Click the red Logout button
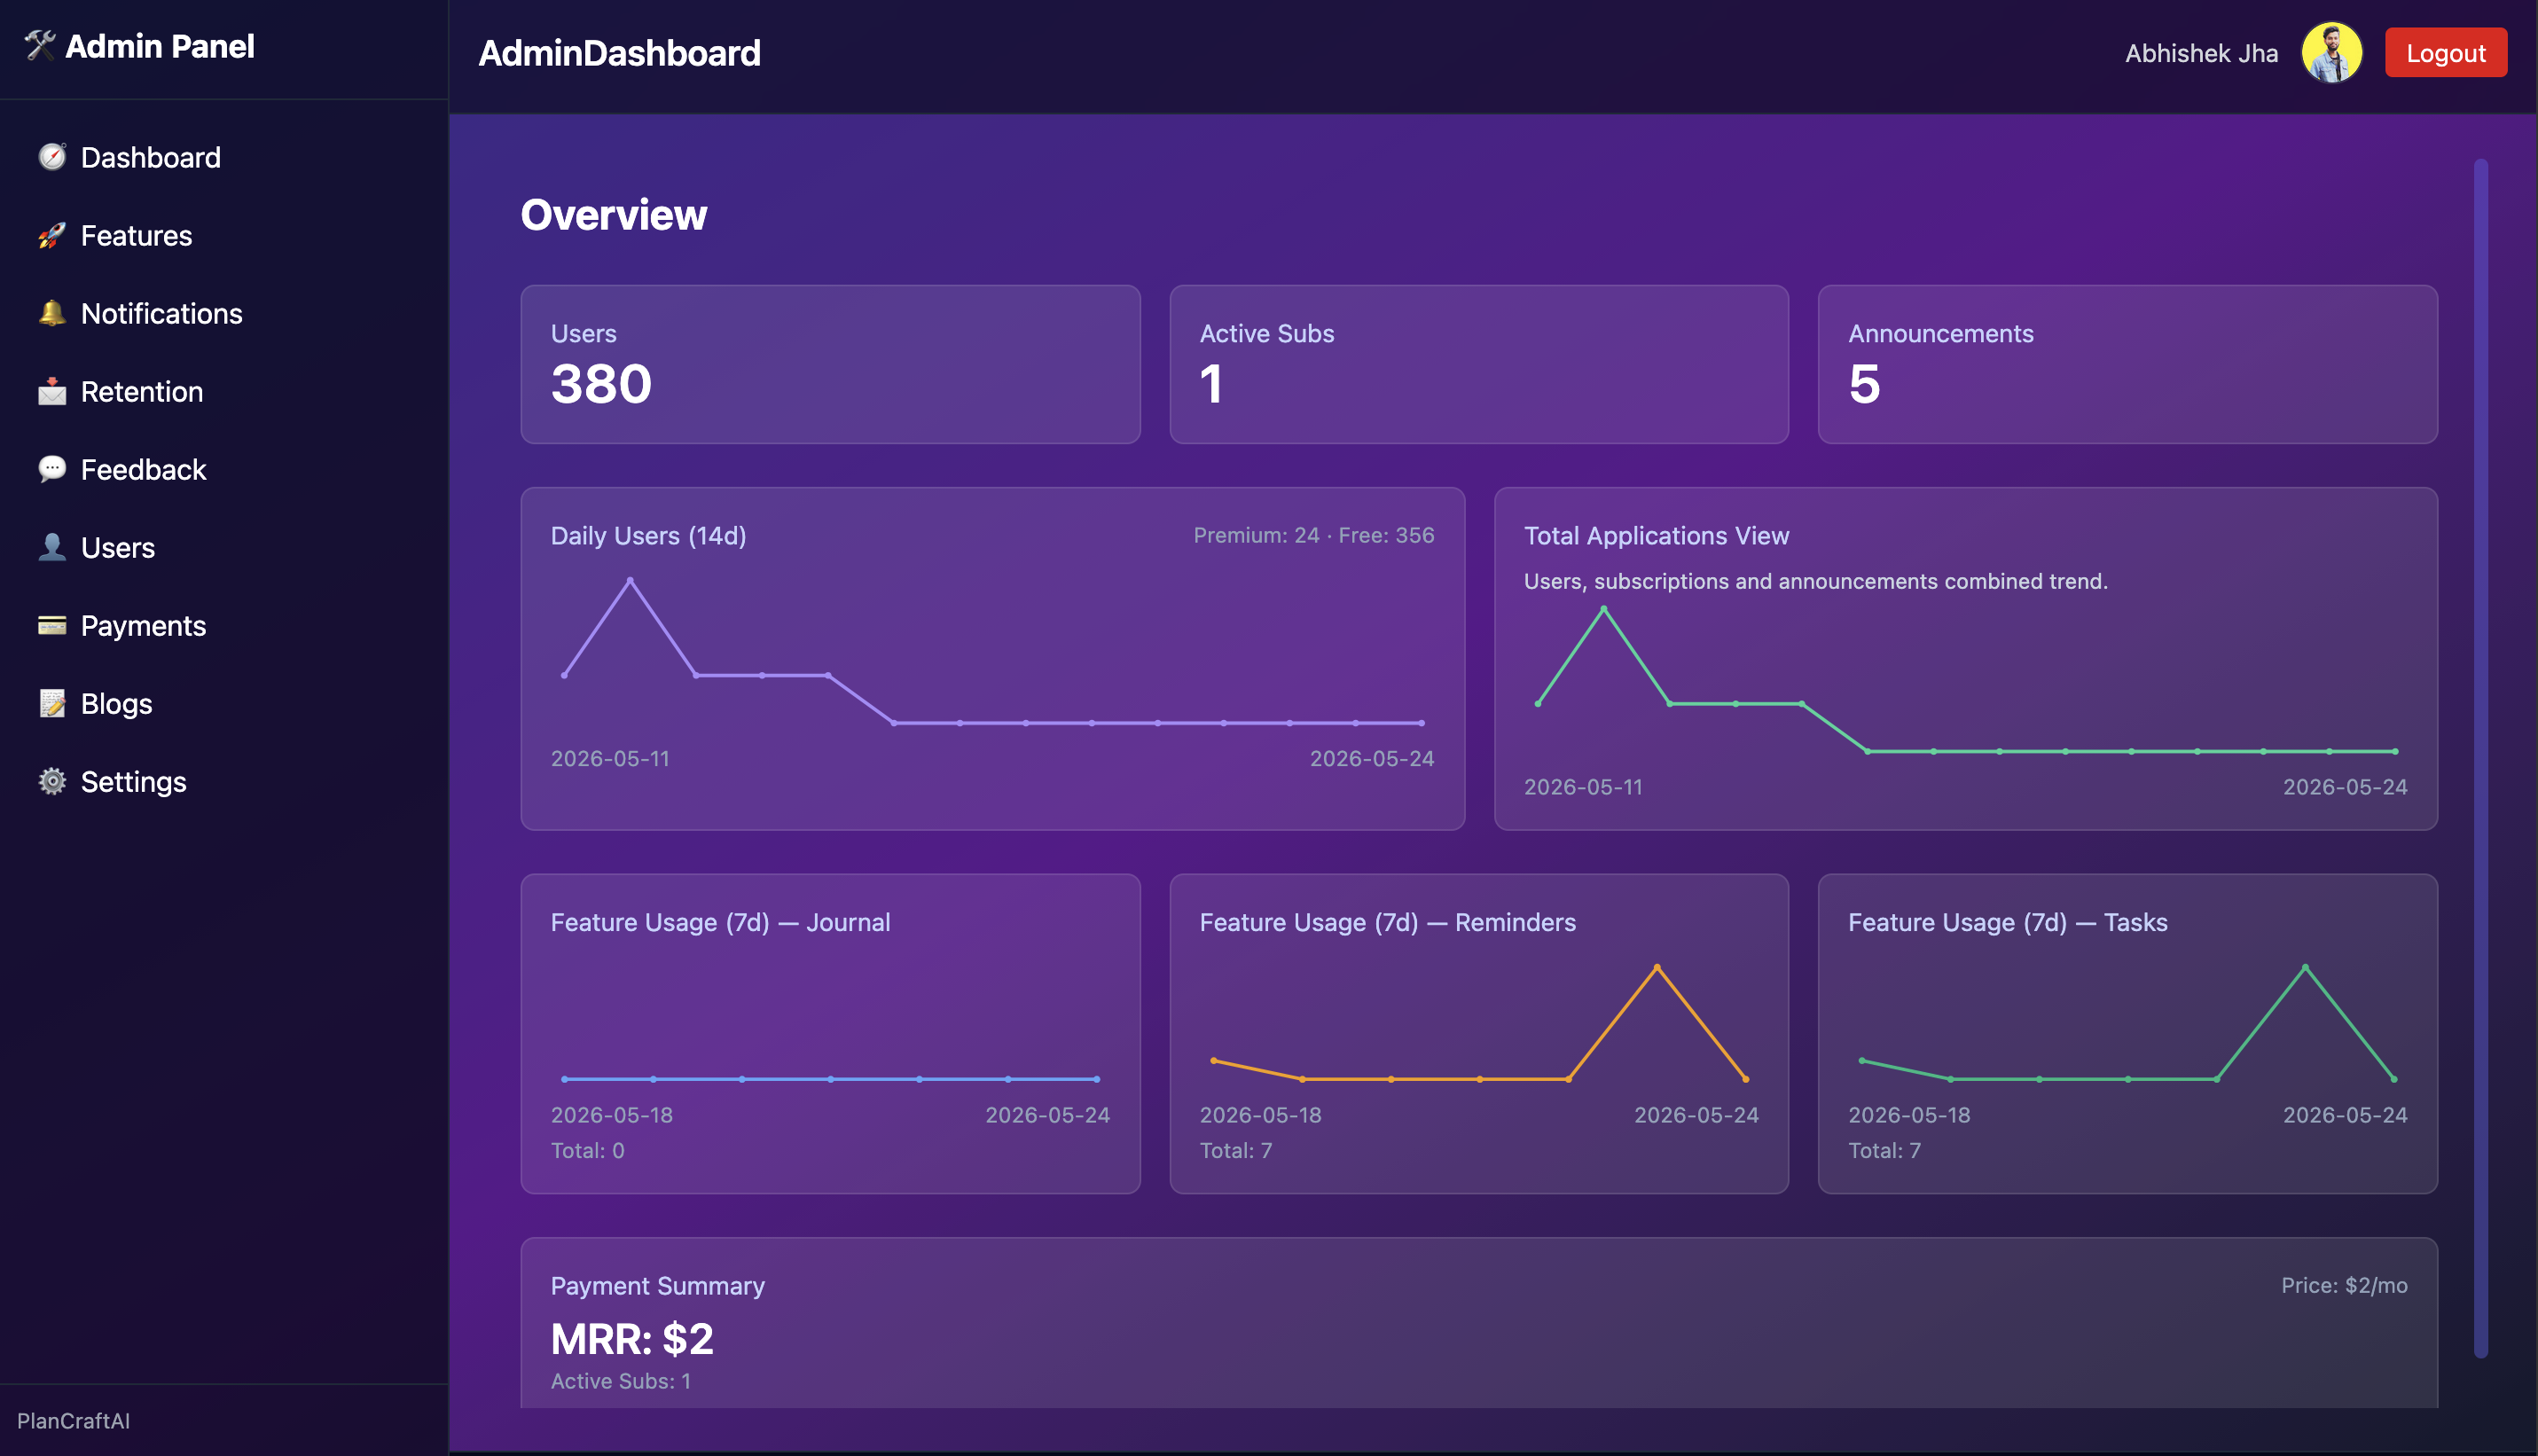The image size is (2538, 1456). click(x=2445, y=53)
